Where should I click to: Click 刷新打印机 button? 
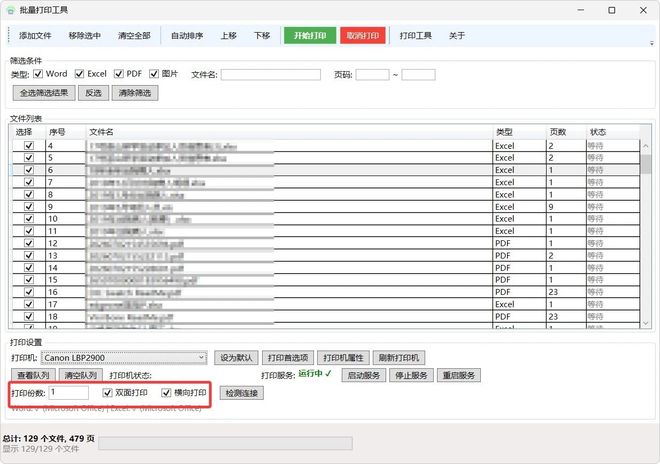point(399,358)
